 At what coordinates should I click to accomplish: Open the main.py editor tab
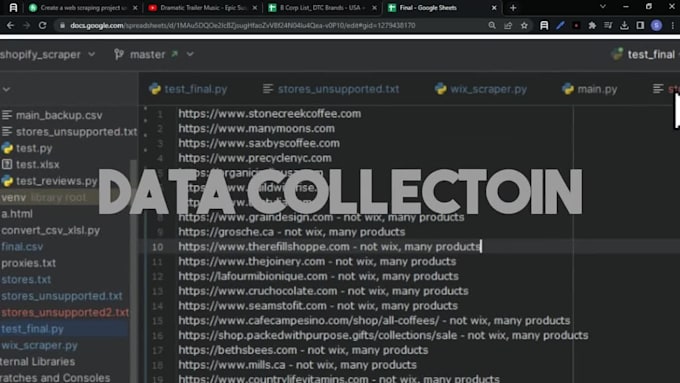pos(589,89)
